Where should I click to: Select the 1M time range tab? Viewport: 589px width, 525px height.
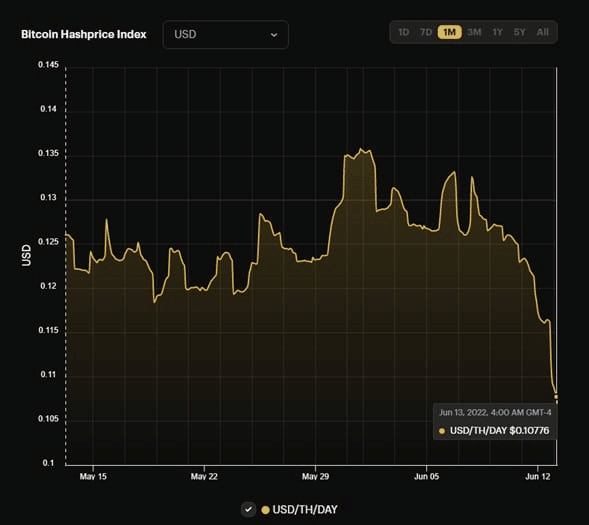pyautogui.click(x=450, y=32)
